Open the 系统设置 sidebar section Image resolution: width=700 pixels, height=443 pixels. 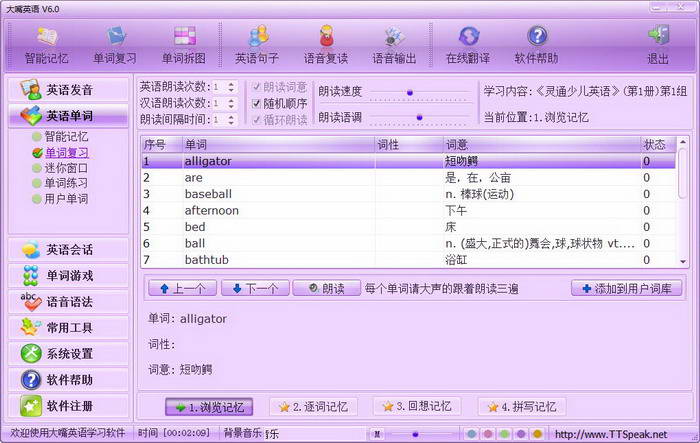(x=70, y=353)
